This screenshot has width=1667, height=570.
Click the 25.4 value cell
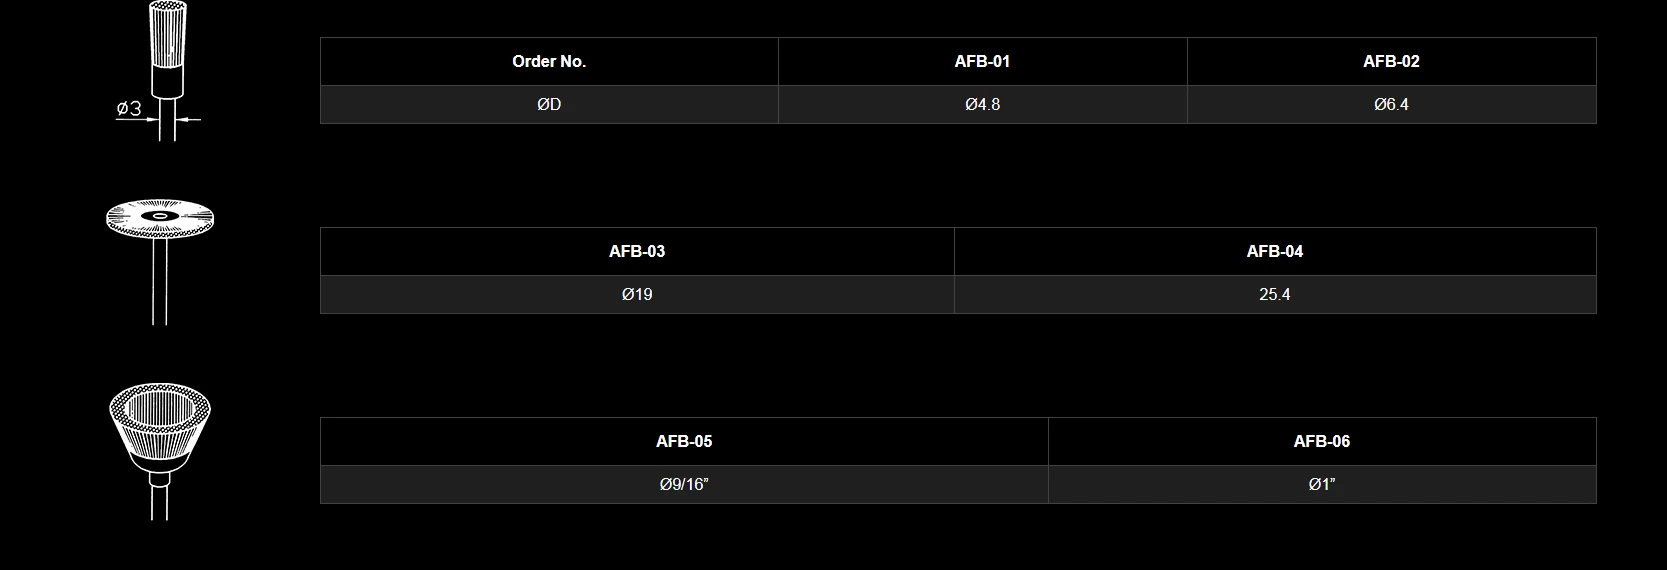[1274, 295]
